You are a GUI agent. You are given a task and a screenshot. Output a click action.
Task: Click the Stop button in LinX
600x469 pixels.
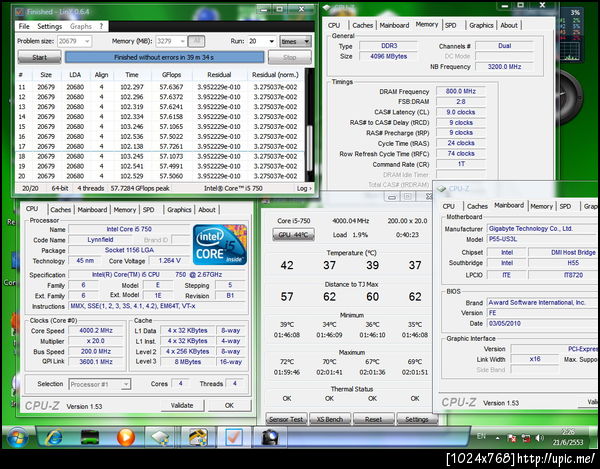(x=290, y=57)
